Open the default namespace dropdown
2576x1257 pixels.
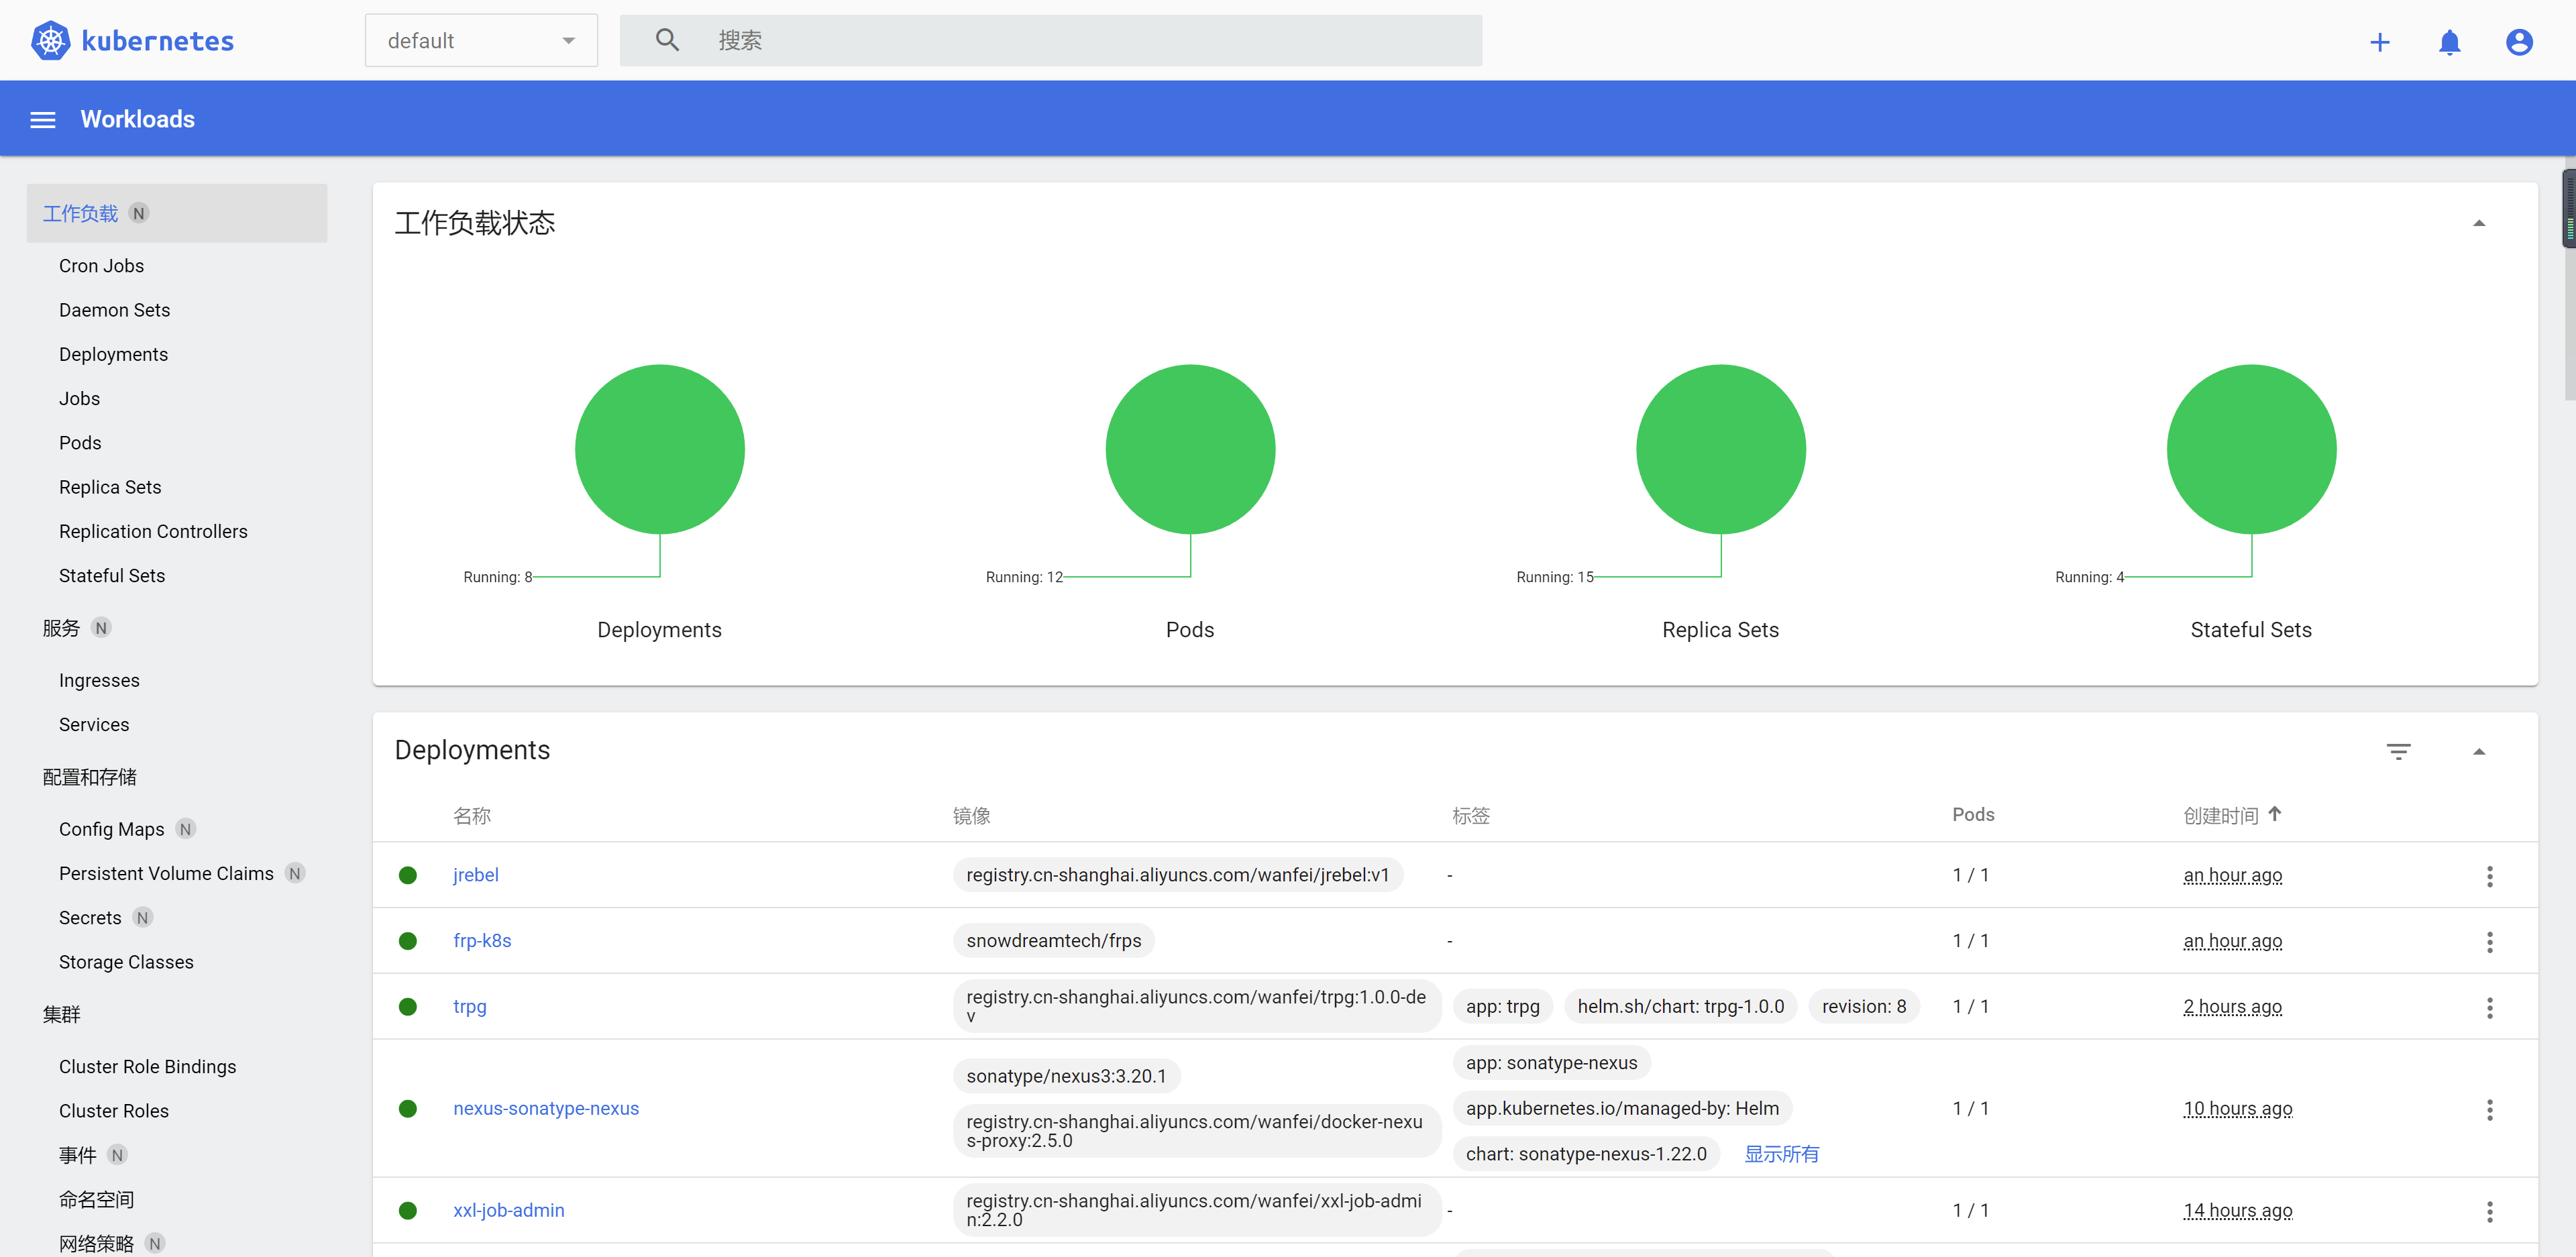pos(481,41)
